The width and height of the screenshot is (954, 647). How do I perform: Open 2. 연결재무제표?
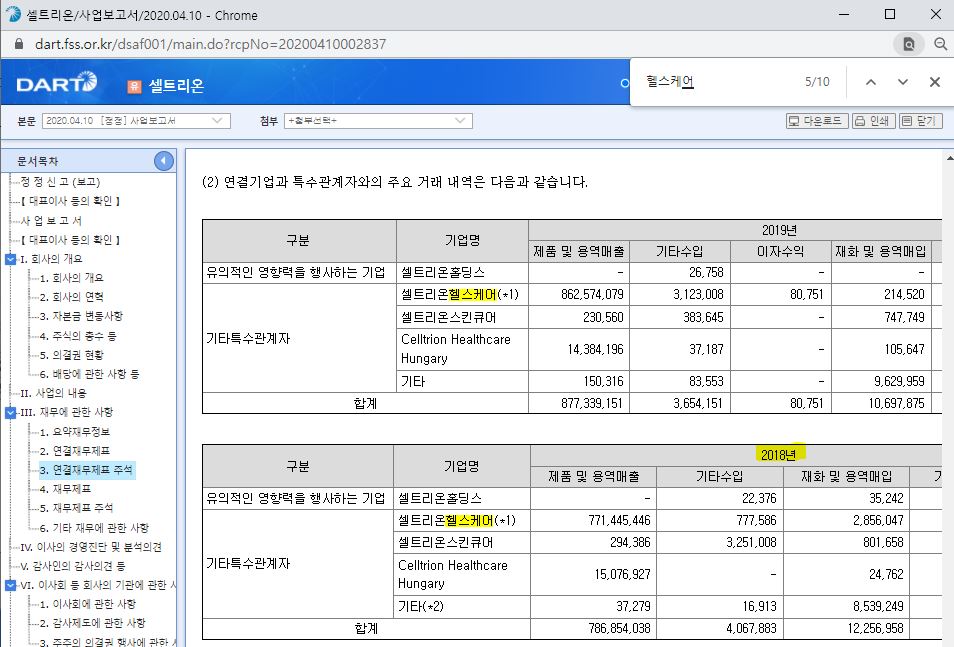[75, 451]
